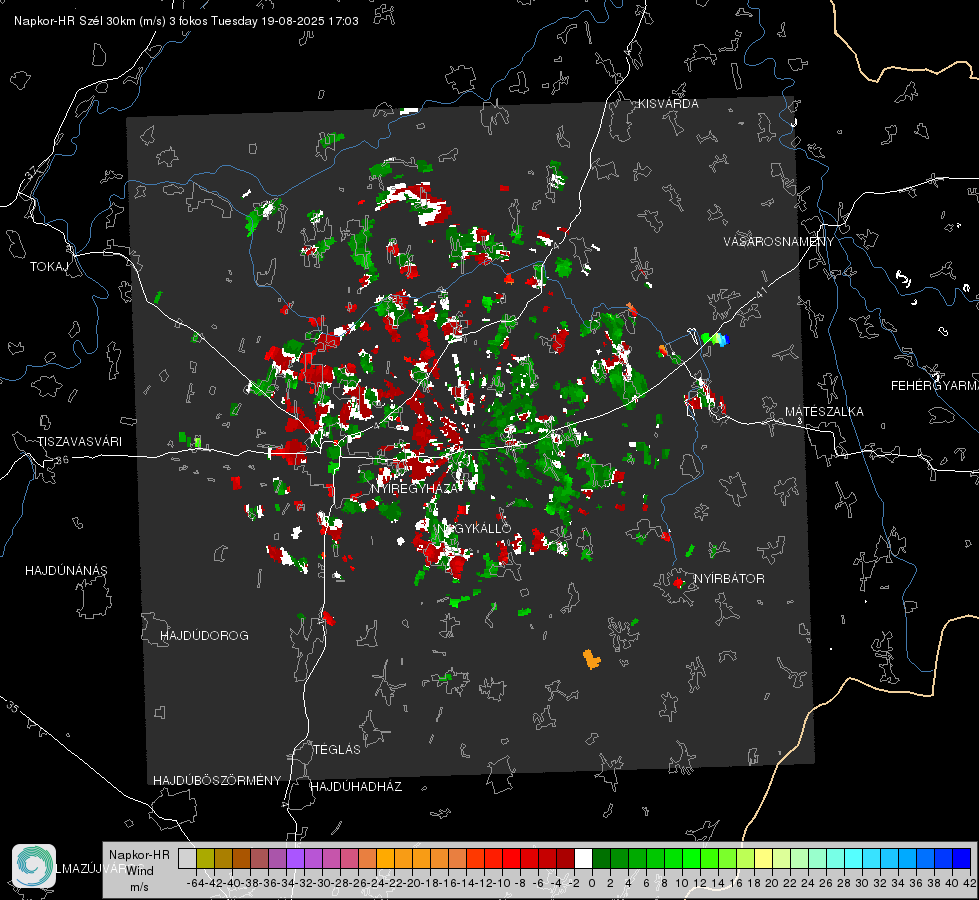
Task: Click the MÁTÉSZALKA town label
Action: [824, 412]
